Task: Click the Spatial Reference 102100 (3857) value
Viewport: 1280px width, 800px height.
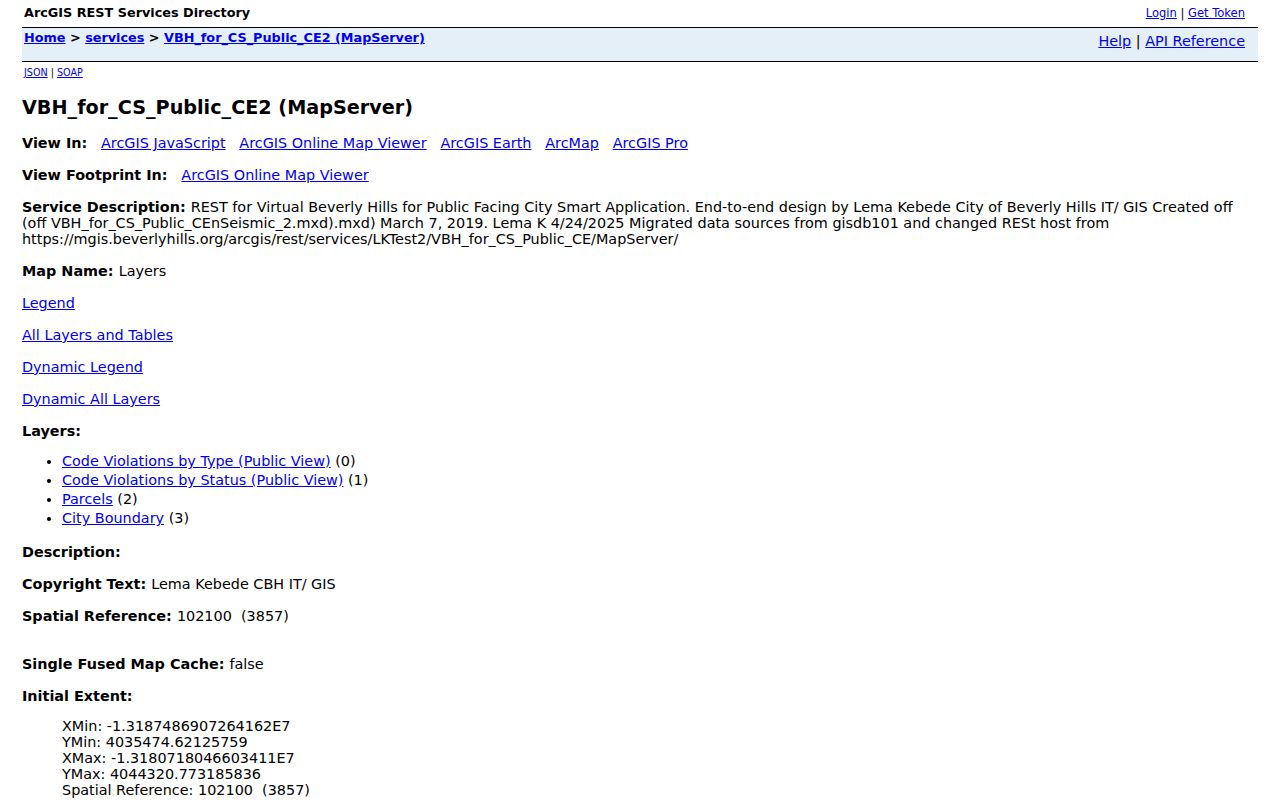Action: pyautogui.click(x=233, y=616)
